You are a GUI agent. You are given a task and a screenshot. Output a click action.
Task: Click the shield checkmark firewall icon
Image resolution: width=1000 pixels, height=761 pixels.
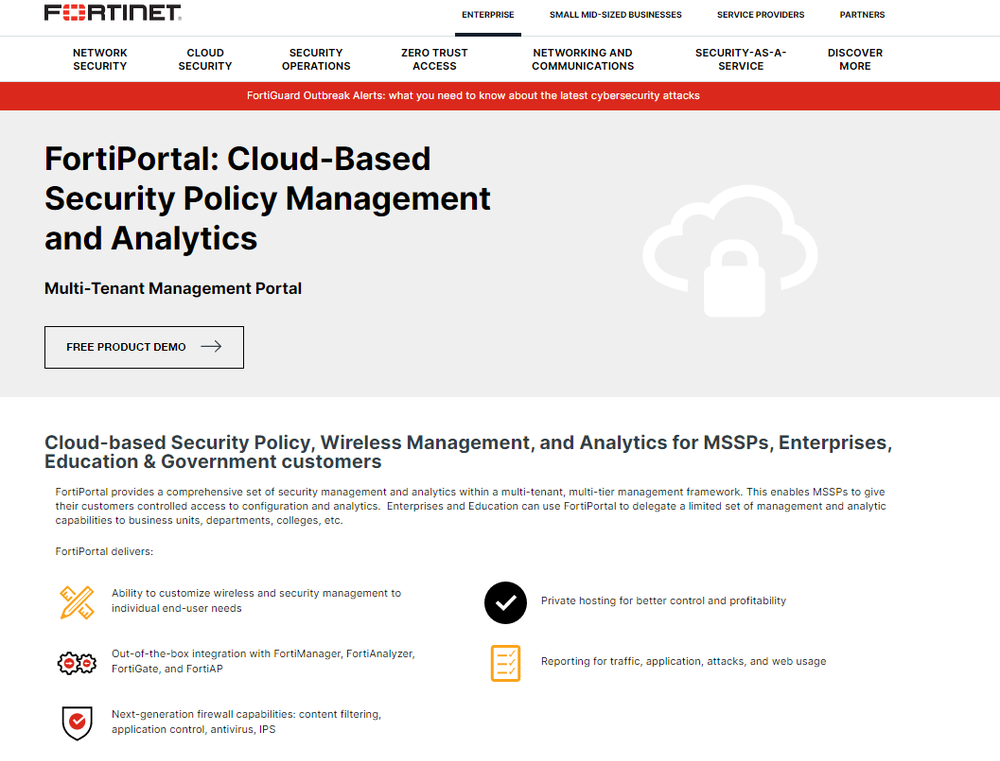point(76,721)
